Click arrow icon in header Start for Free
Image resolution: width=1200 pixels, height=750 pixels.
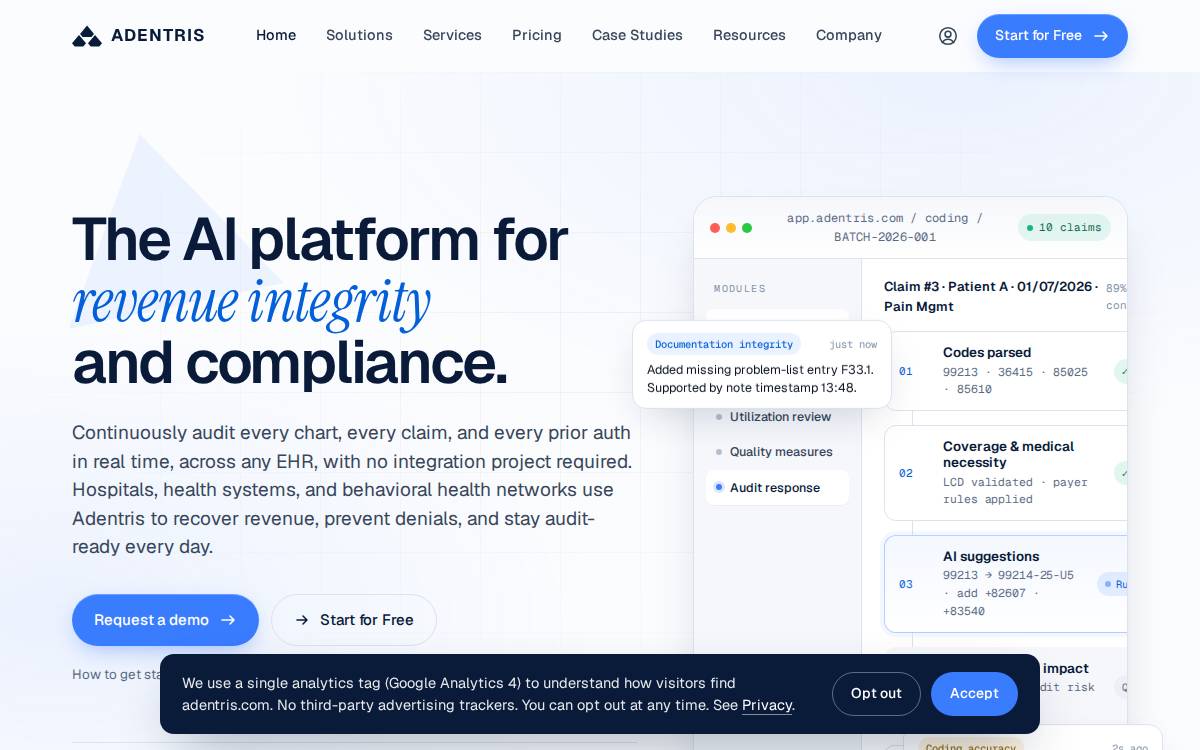click(1101, 36)
